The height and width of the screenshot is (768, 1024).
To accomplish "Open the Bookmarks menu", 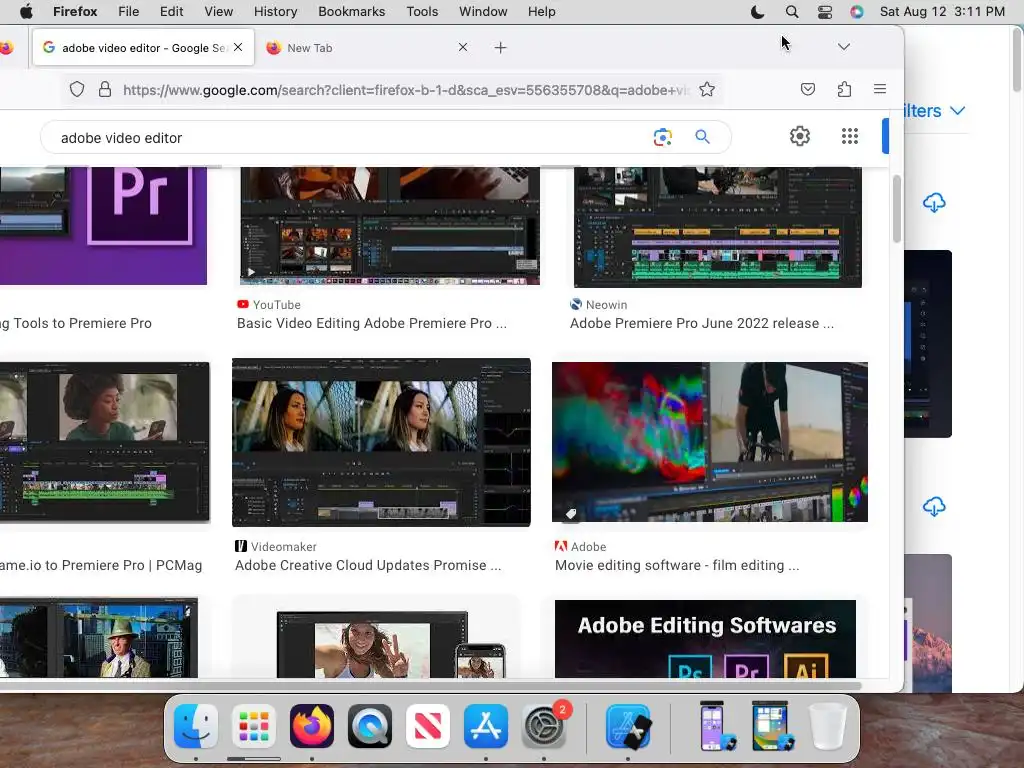I will (351, 11).
